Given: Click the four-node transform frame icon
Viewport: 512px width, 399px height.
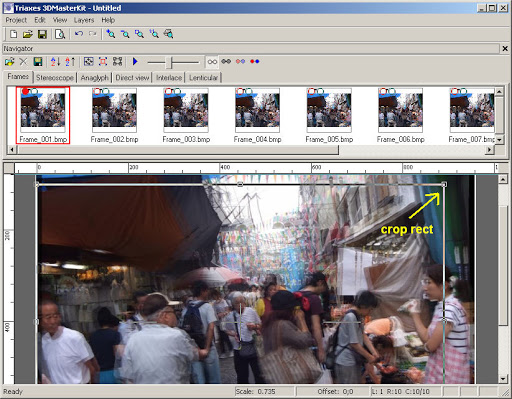Looking at the screenshot, I should pos(117,62).
